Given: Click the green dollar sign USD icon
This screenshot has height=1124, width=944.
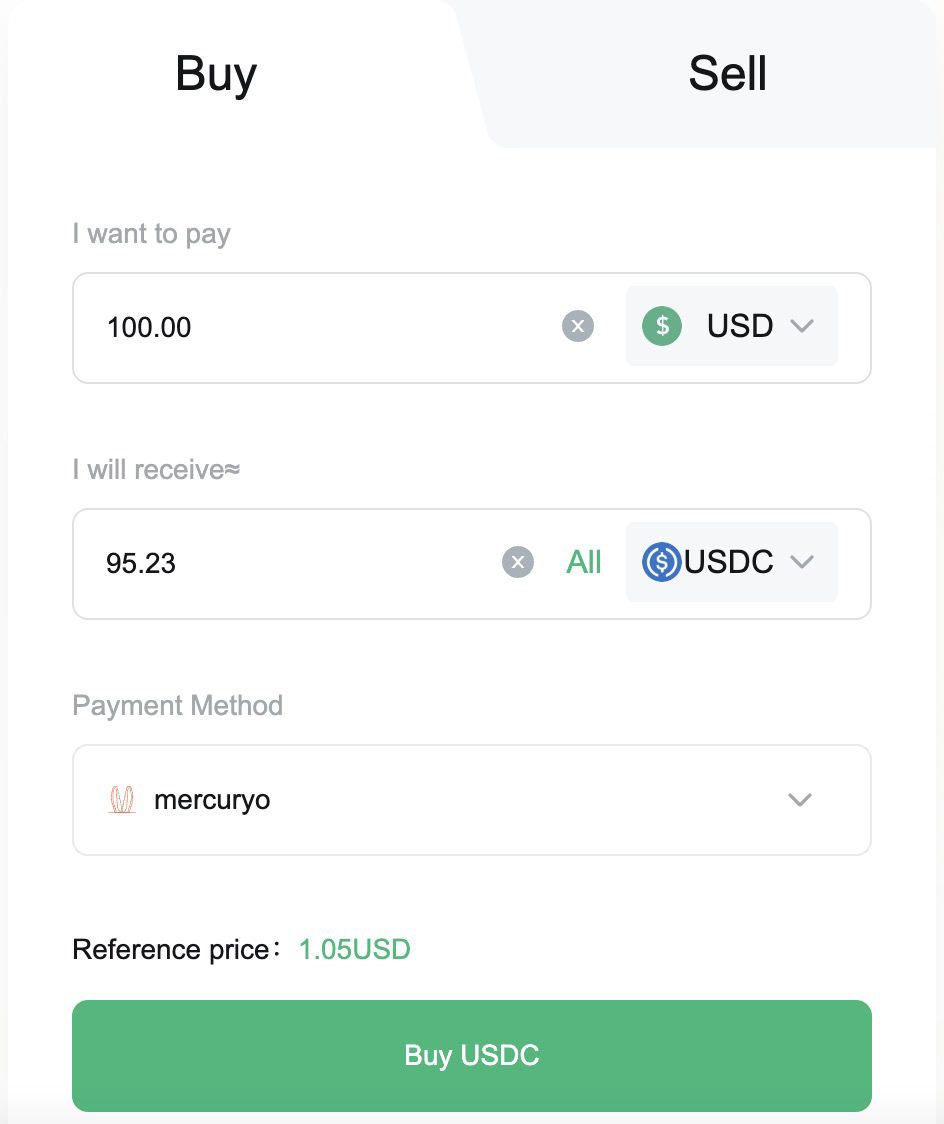Looking at the screenshot, I should tap(661, 326).
